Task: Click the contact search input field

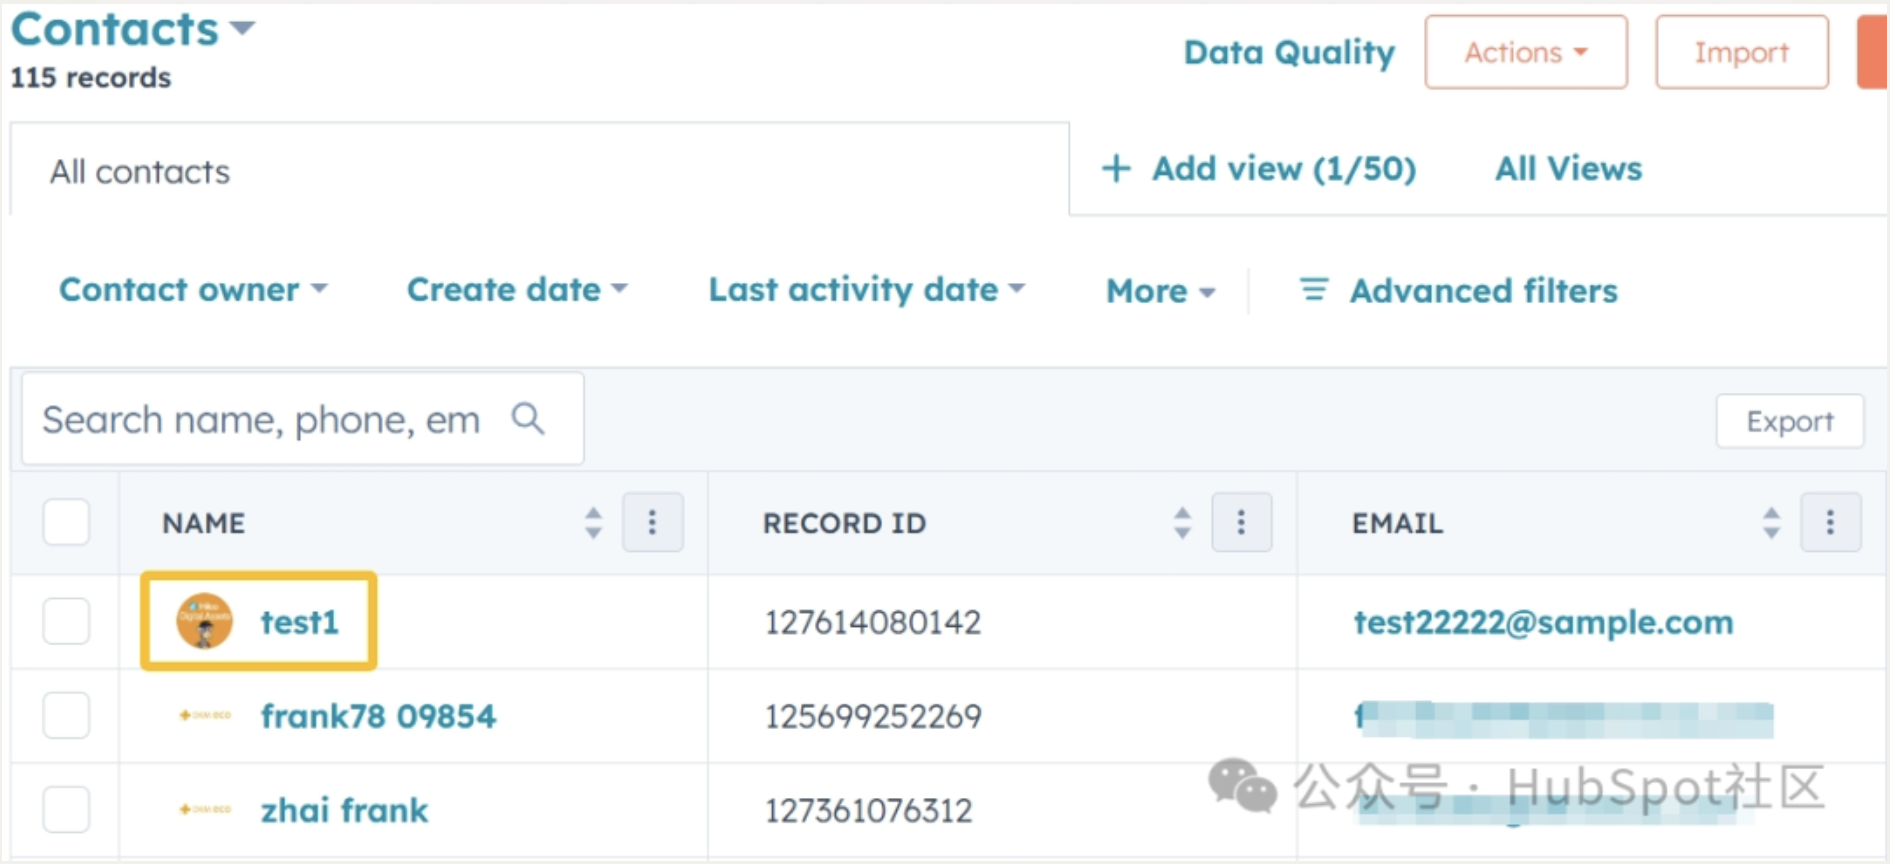Action: (x=262, y=419)
